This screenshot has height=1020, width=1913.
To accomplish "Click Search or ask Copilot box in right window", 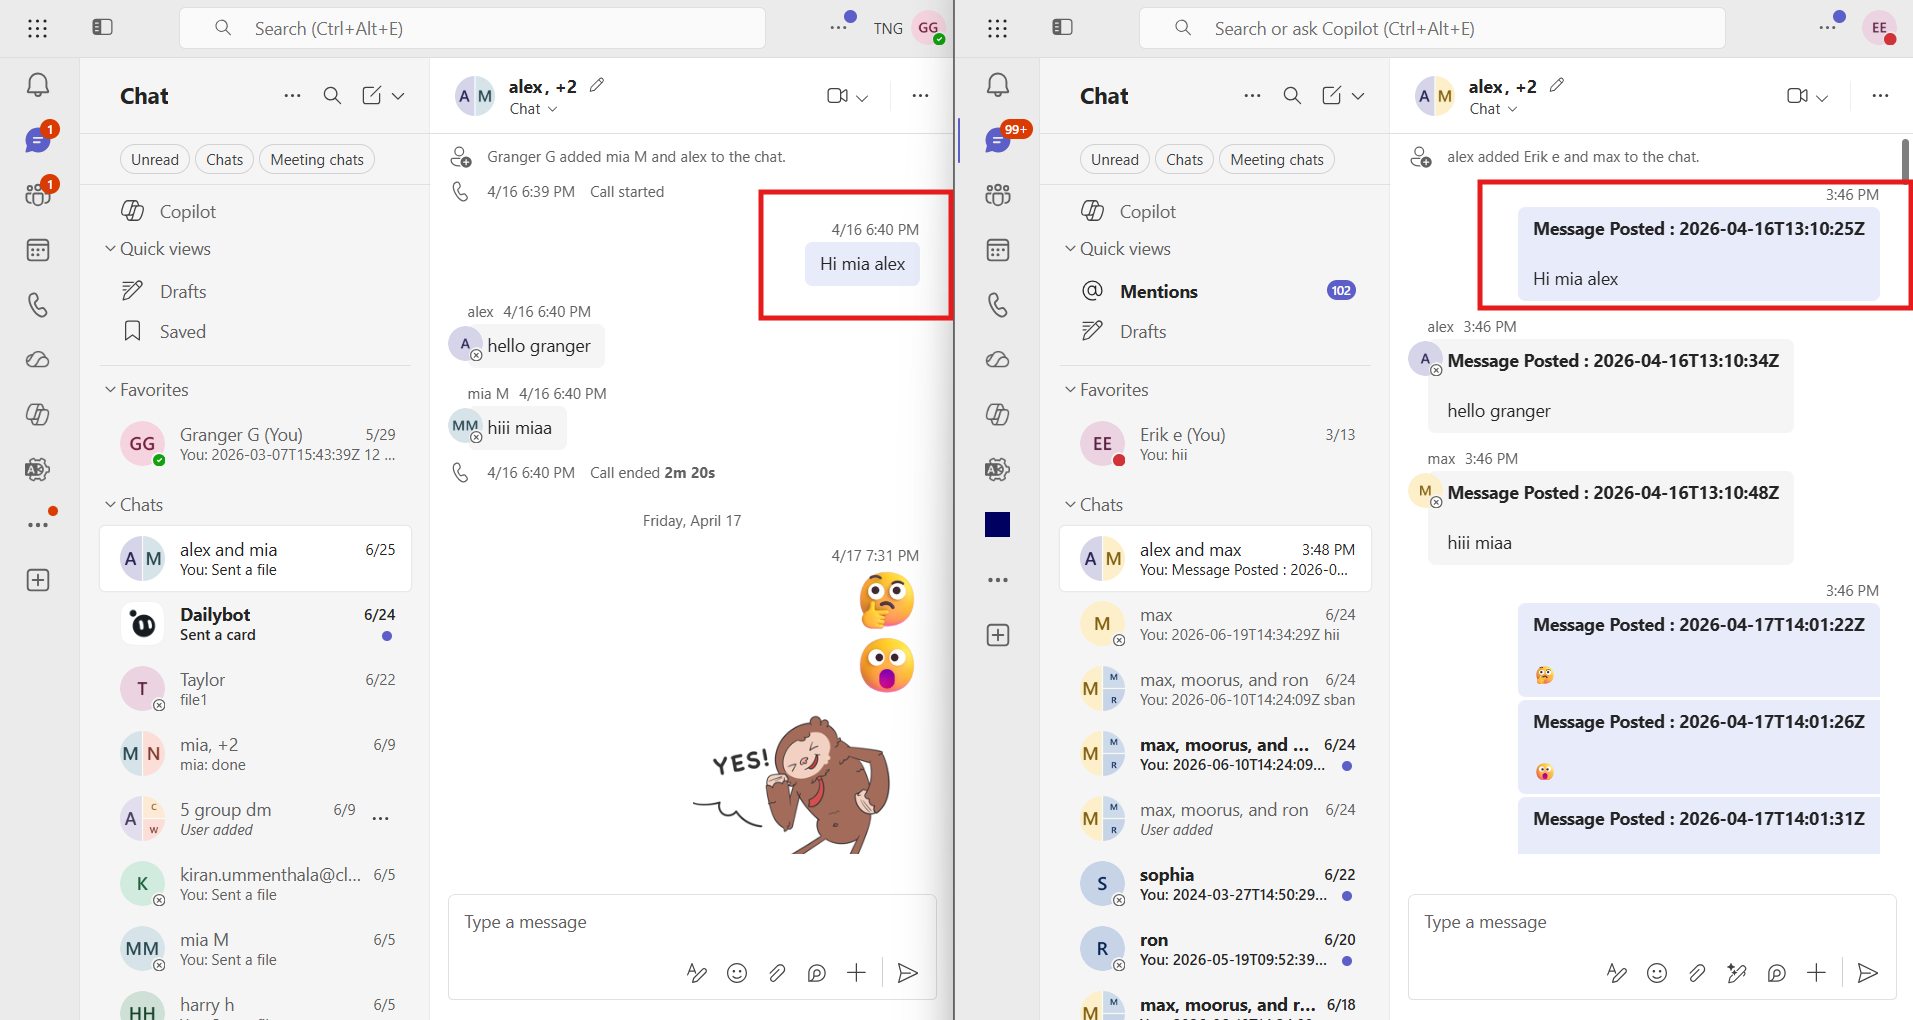I will click(1432, 28).
